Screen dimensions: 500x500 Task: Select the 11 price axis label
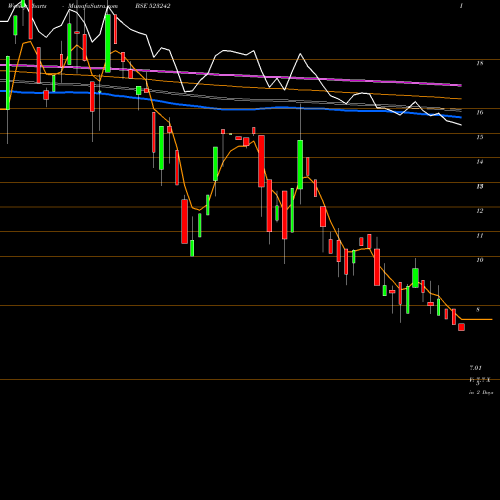[480, 236]
